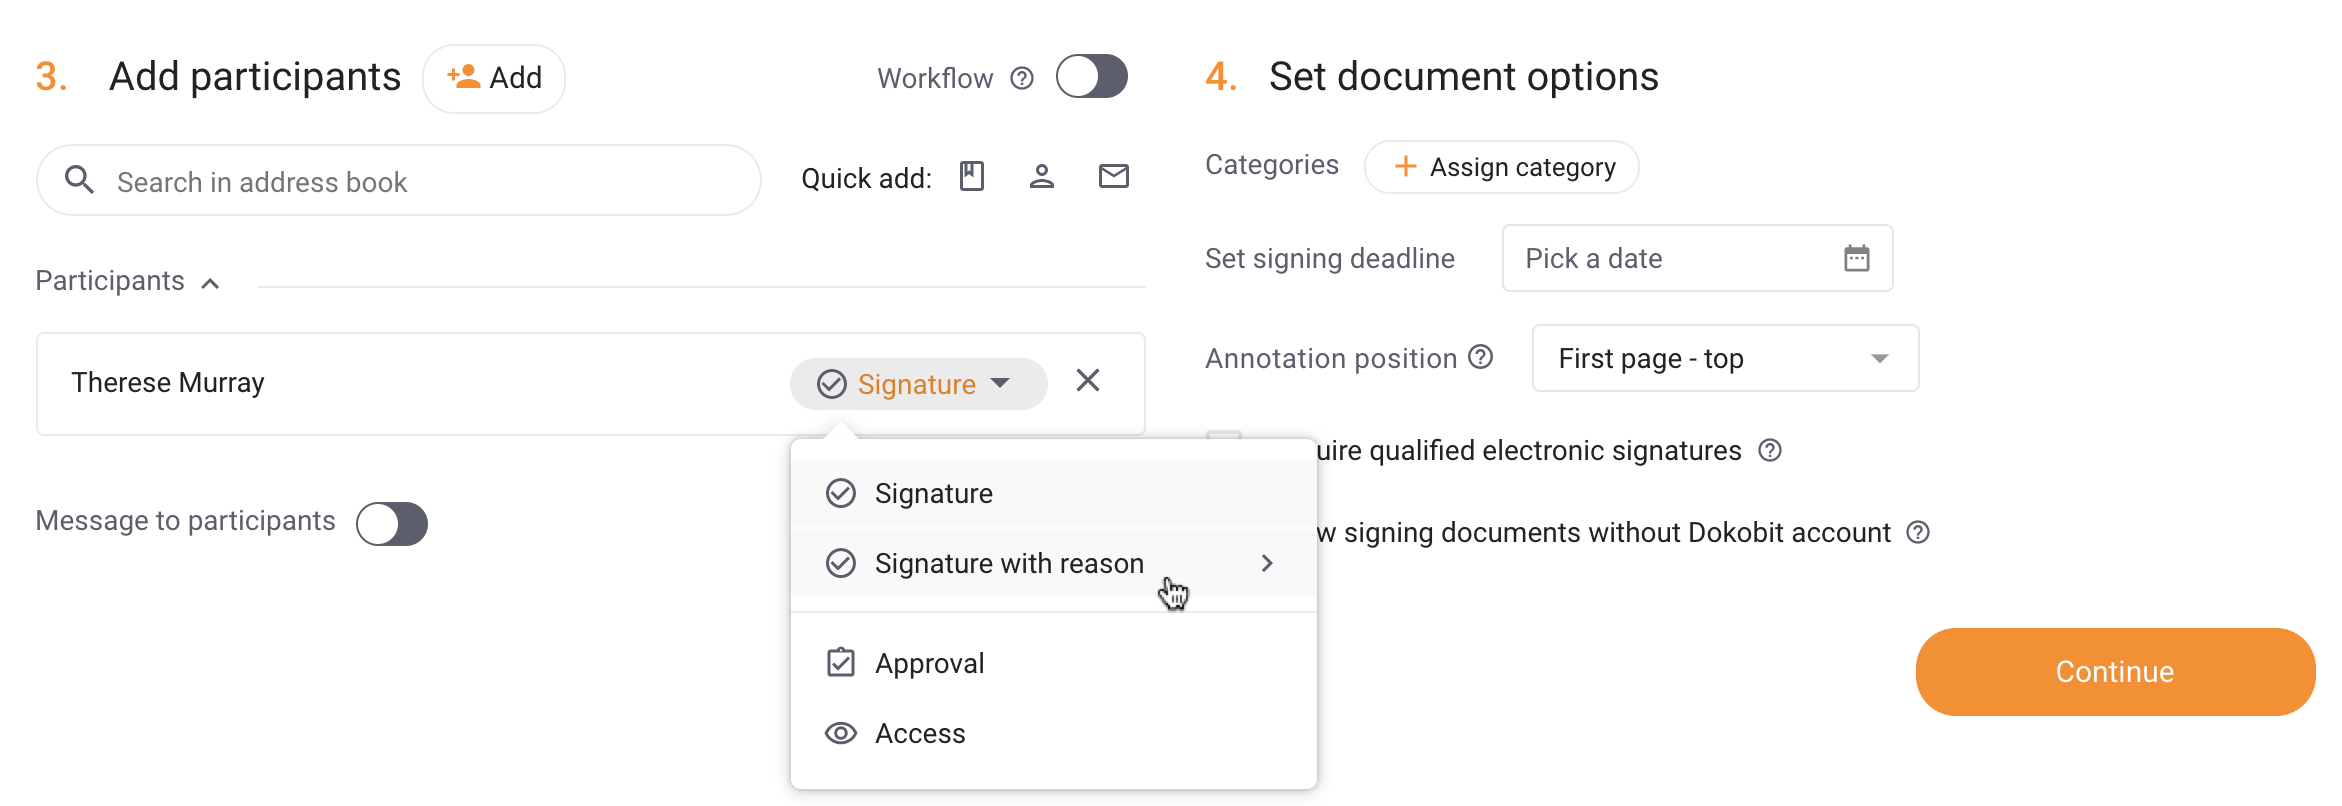The image size is (2342, 806).
Task: Collapse the Participants section
Action: (211, 283)
